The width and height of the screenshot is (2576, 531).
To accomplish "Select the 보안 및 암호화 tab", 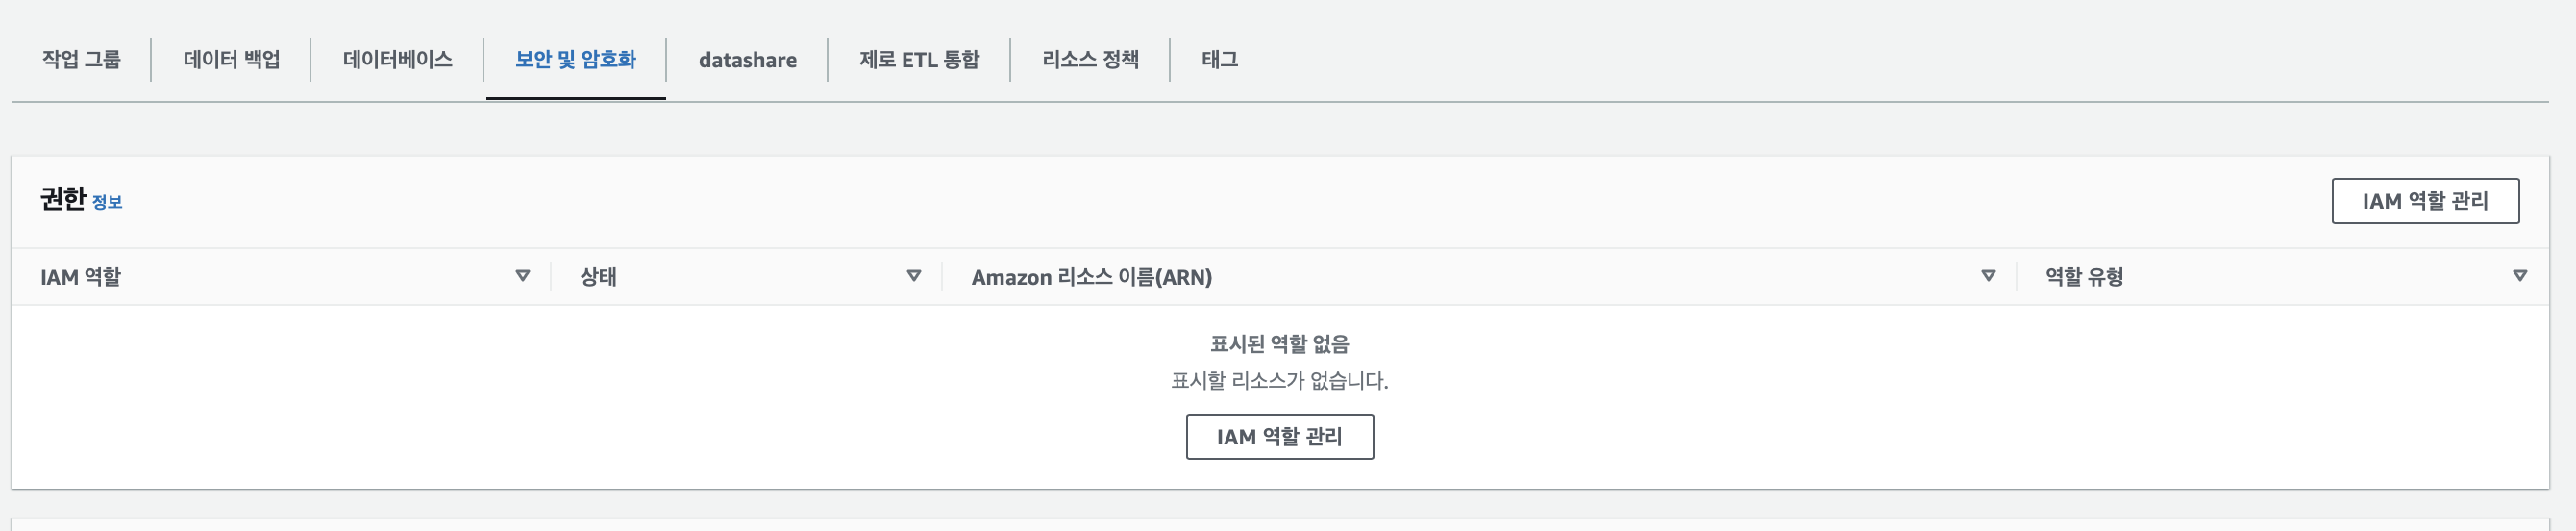I will (x=575, y=60).
